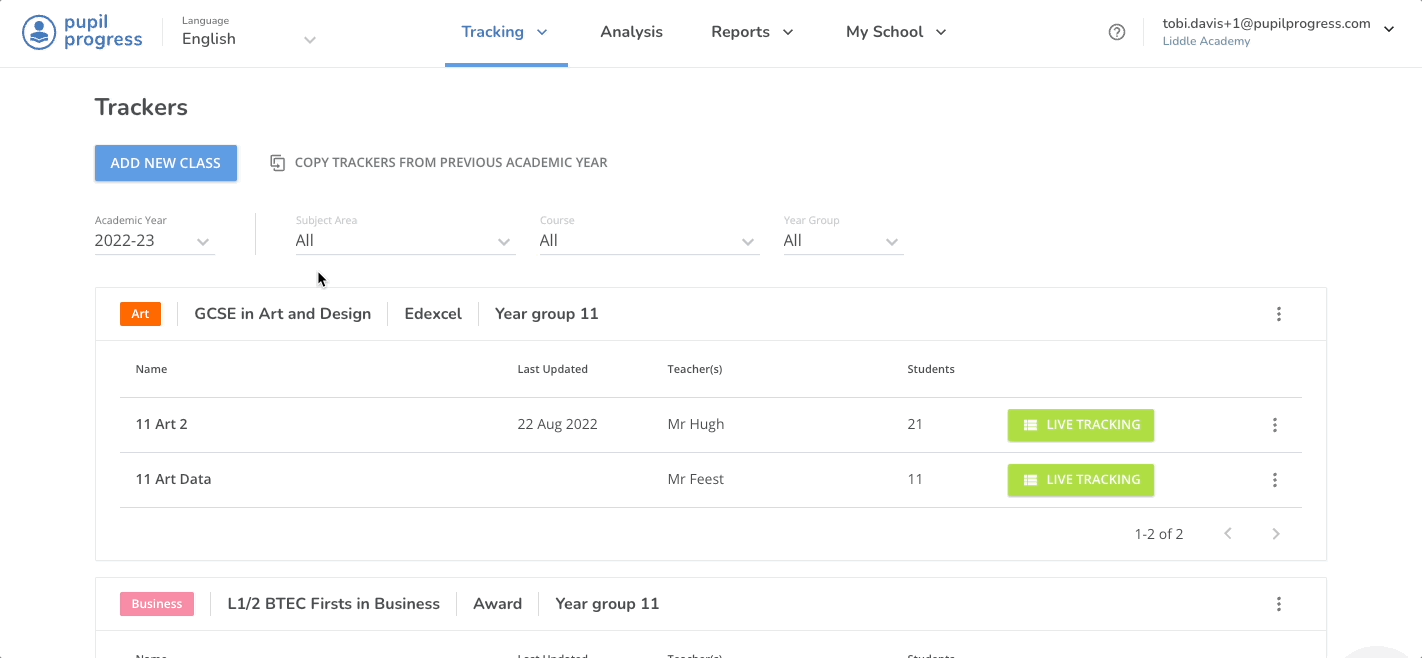This screenshot has height=658, width=1422.
Task: Open the Course filter dropdown
Action: click(747, 241)
